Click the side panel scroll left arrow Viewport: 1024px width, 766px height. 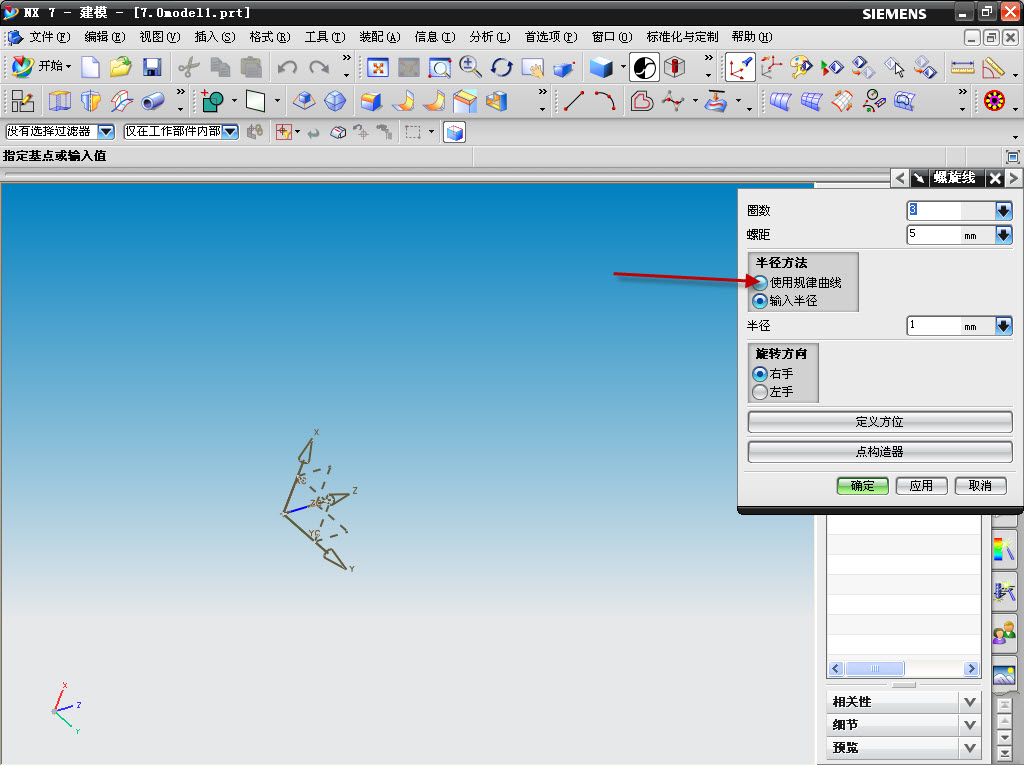(x=836, y=669)
